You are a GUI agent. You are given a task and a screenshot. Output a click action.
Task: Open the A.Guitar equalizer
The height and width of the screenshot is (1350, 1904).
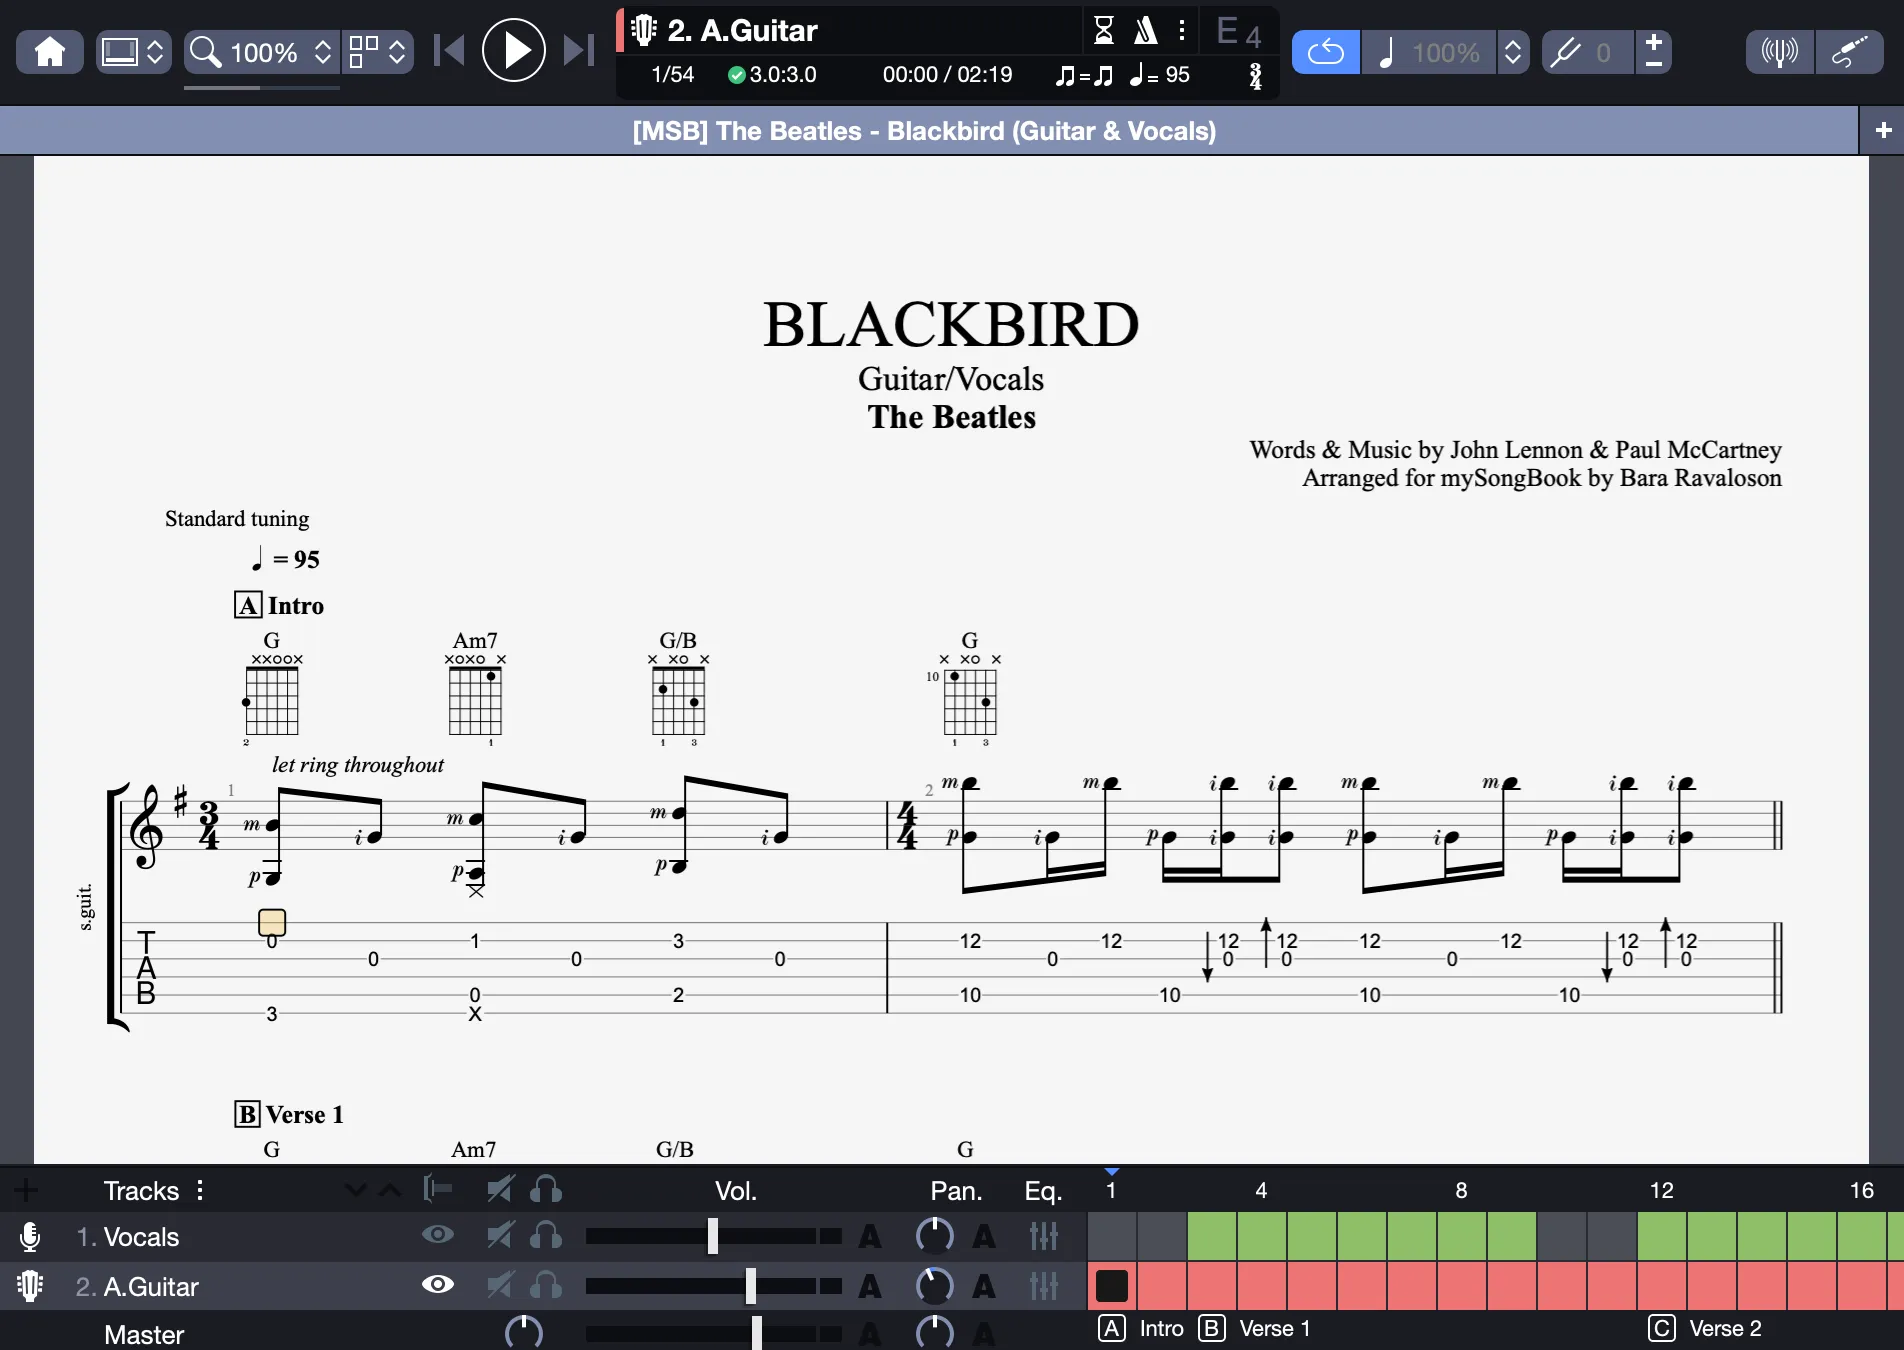(1044, 1286)
